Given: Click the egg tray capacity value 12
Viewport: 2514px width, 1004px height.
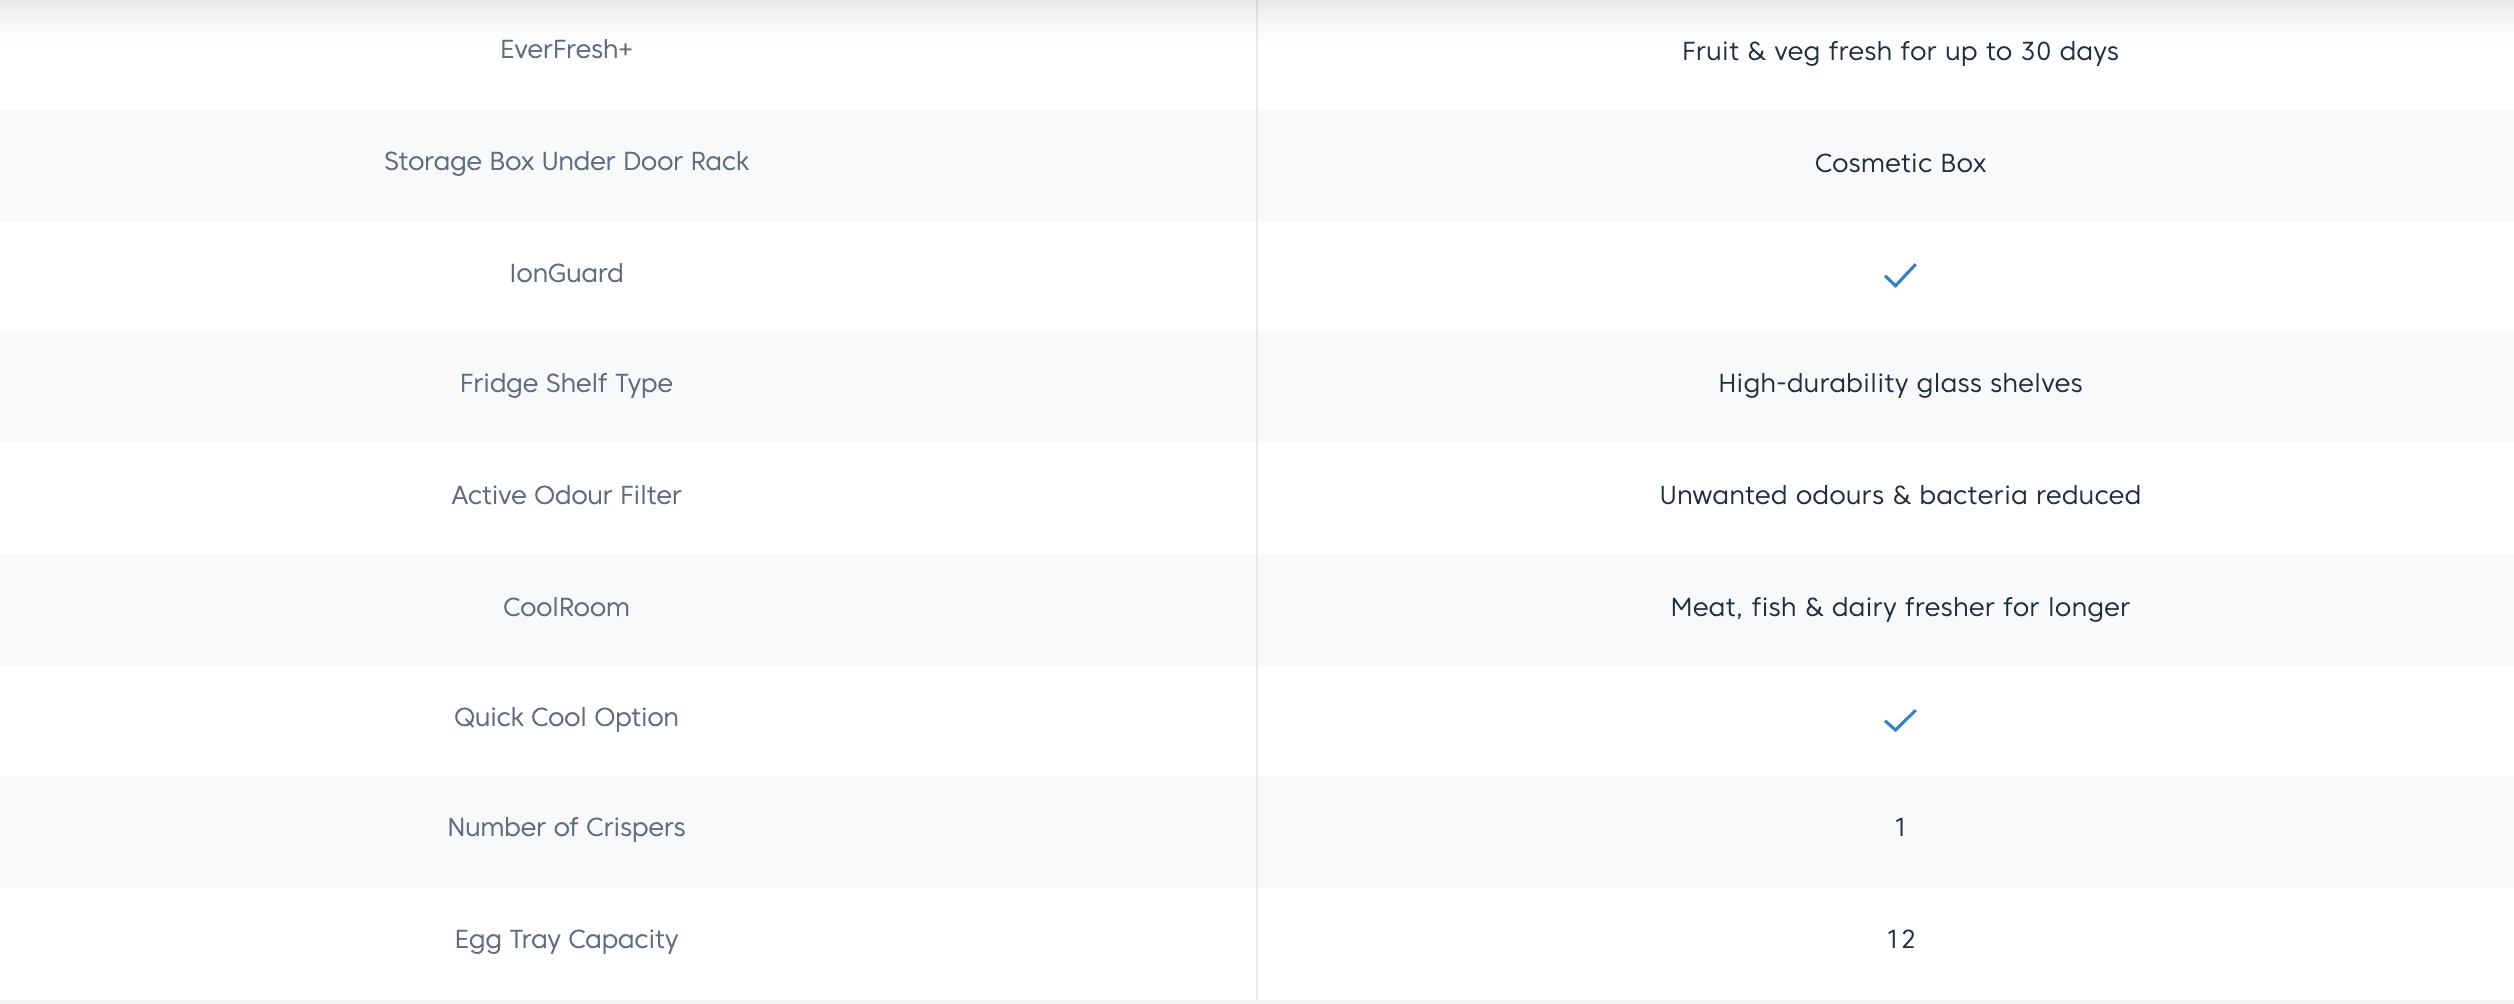Looking at the screenshot, I should pos(1900,940).
